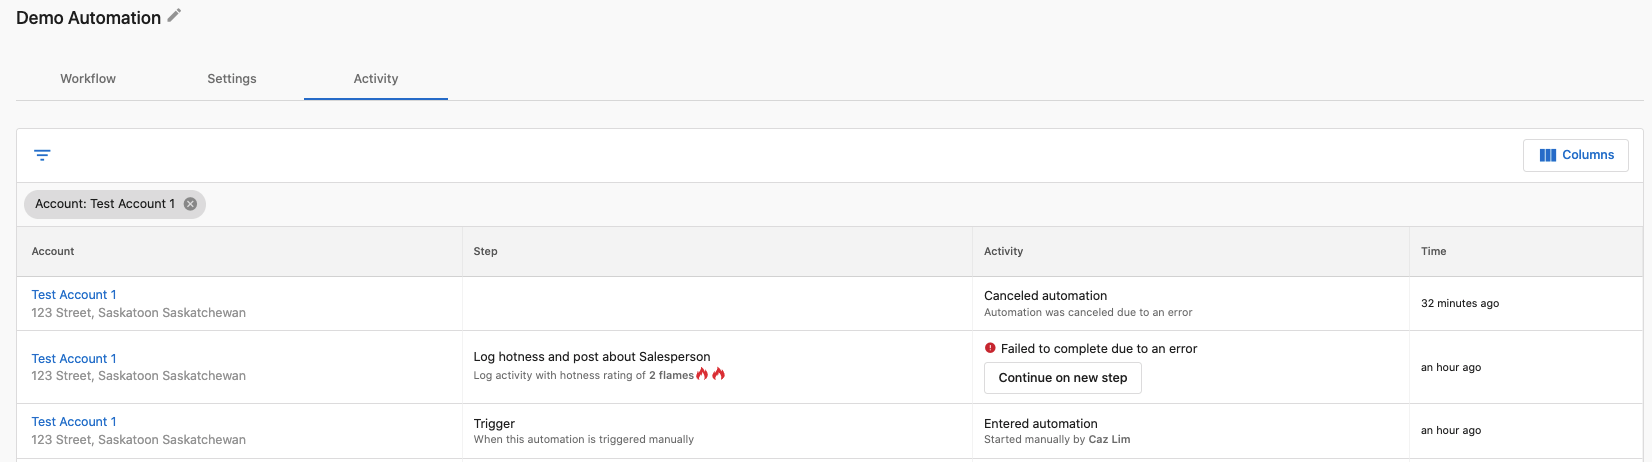Viewport: 1652px width, 462px height.
Task: Sort by the Time column header
Action: pyautogui.click(x=1433, y=251)
